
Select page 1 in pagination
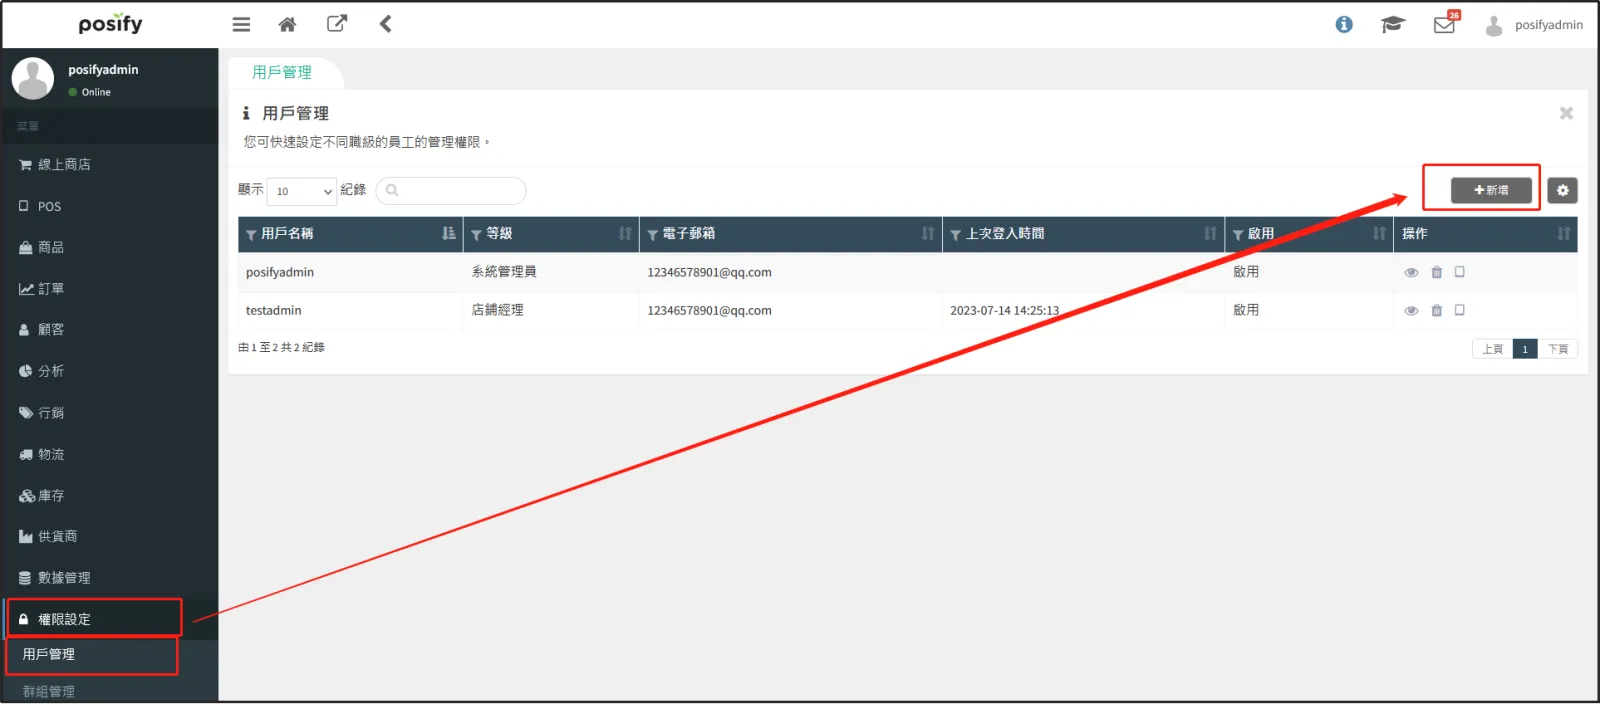(1525, 349)
